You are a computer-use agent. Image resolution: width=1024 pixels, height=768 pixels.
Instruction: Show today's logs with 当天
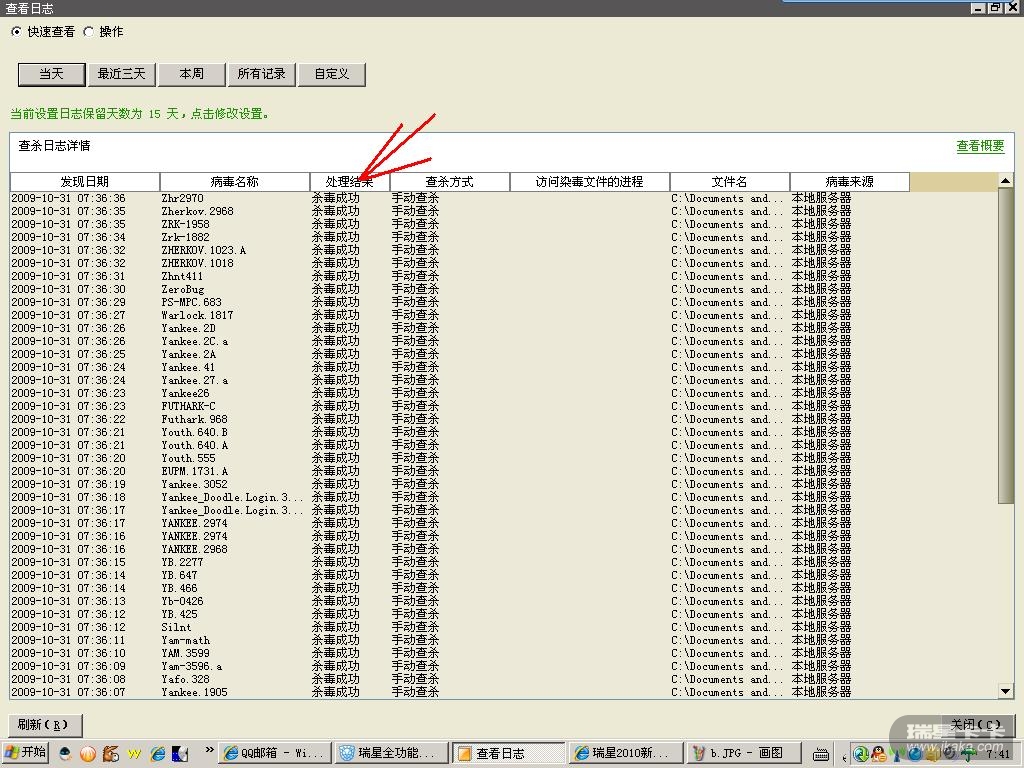[52, 74]
